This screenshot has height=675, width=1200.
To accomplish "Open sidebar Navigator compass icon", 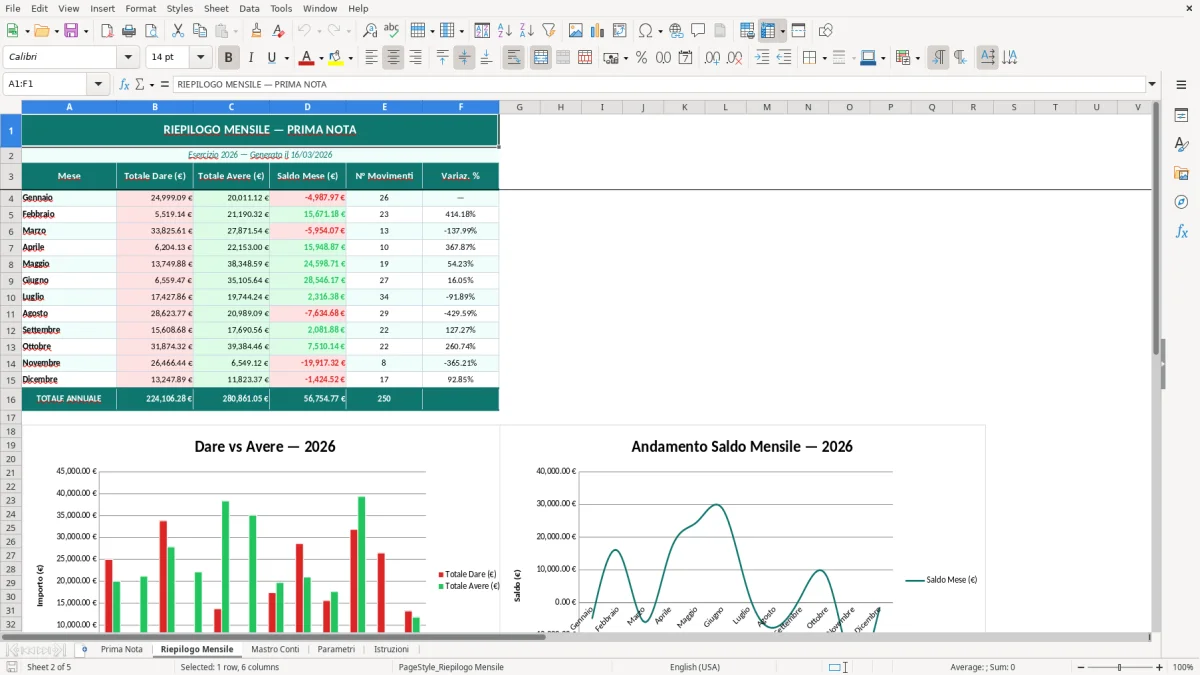I will 1181,202.
